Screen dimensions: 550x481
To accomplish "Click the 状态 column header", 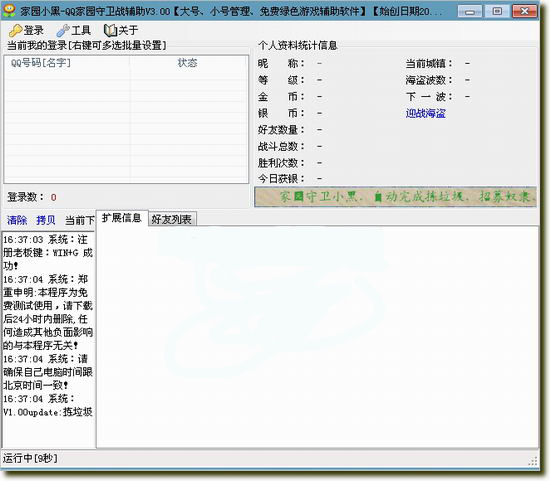I will (188, 63).
